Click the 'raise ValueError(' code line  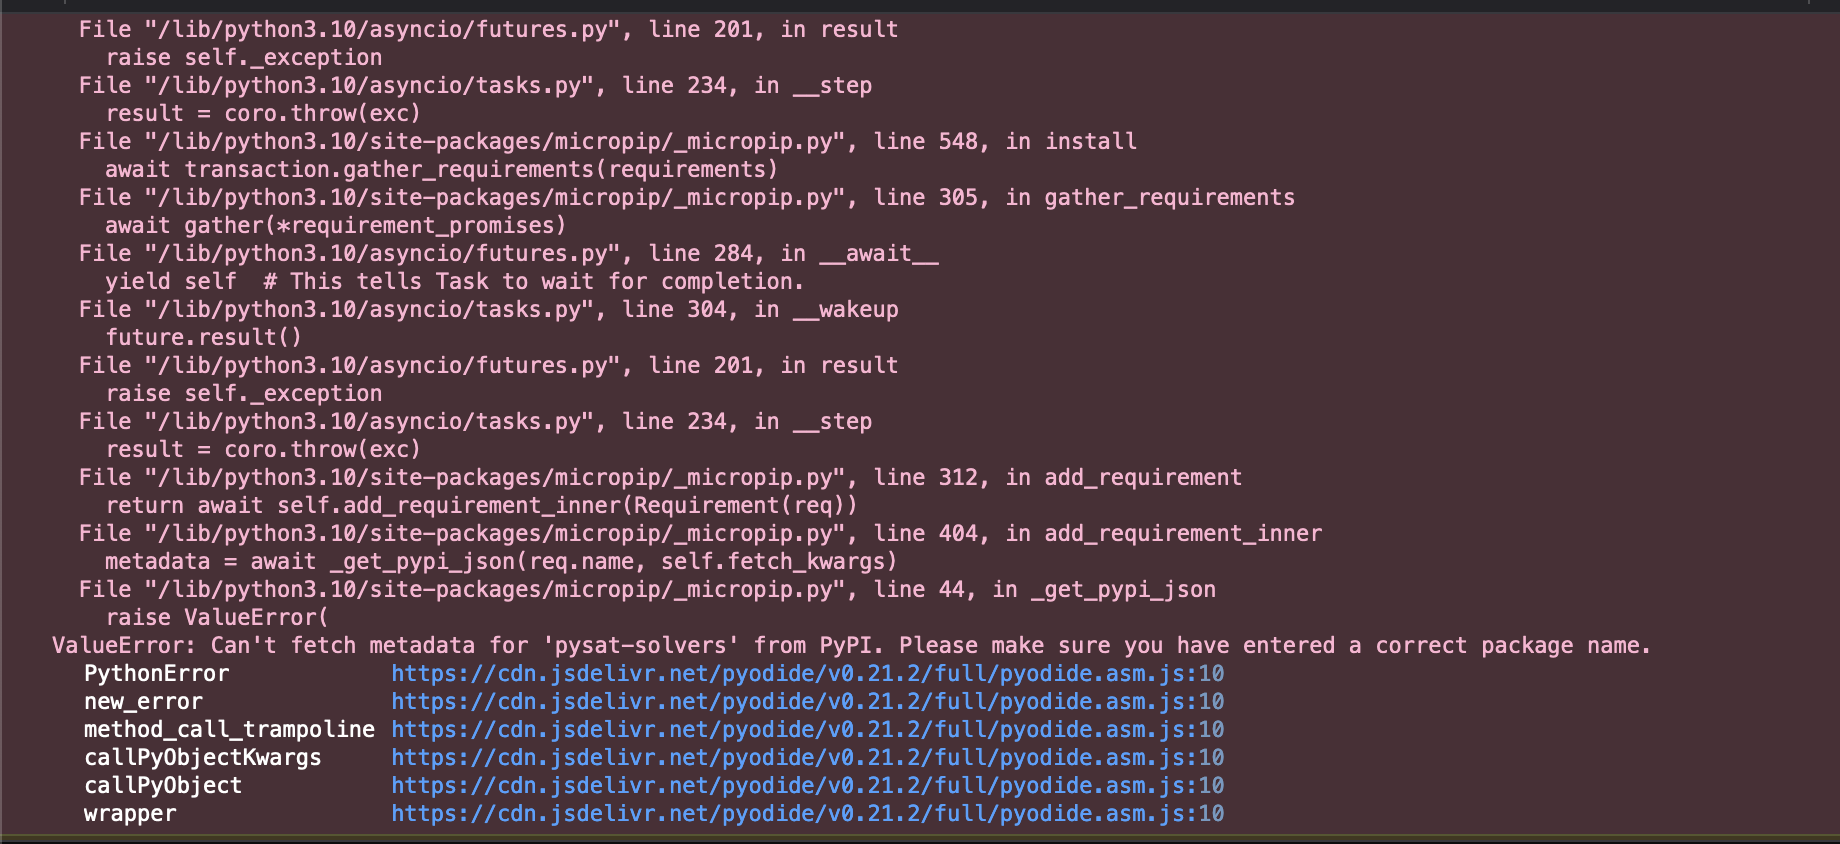click(x=216, y=618)
